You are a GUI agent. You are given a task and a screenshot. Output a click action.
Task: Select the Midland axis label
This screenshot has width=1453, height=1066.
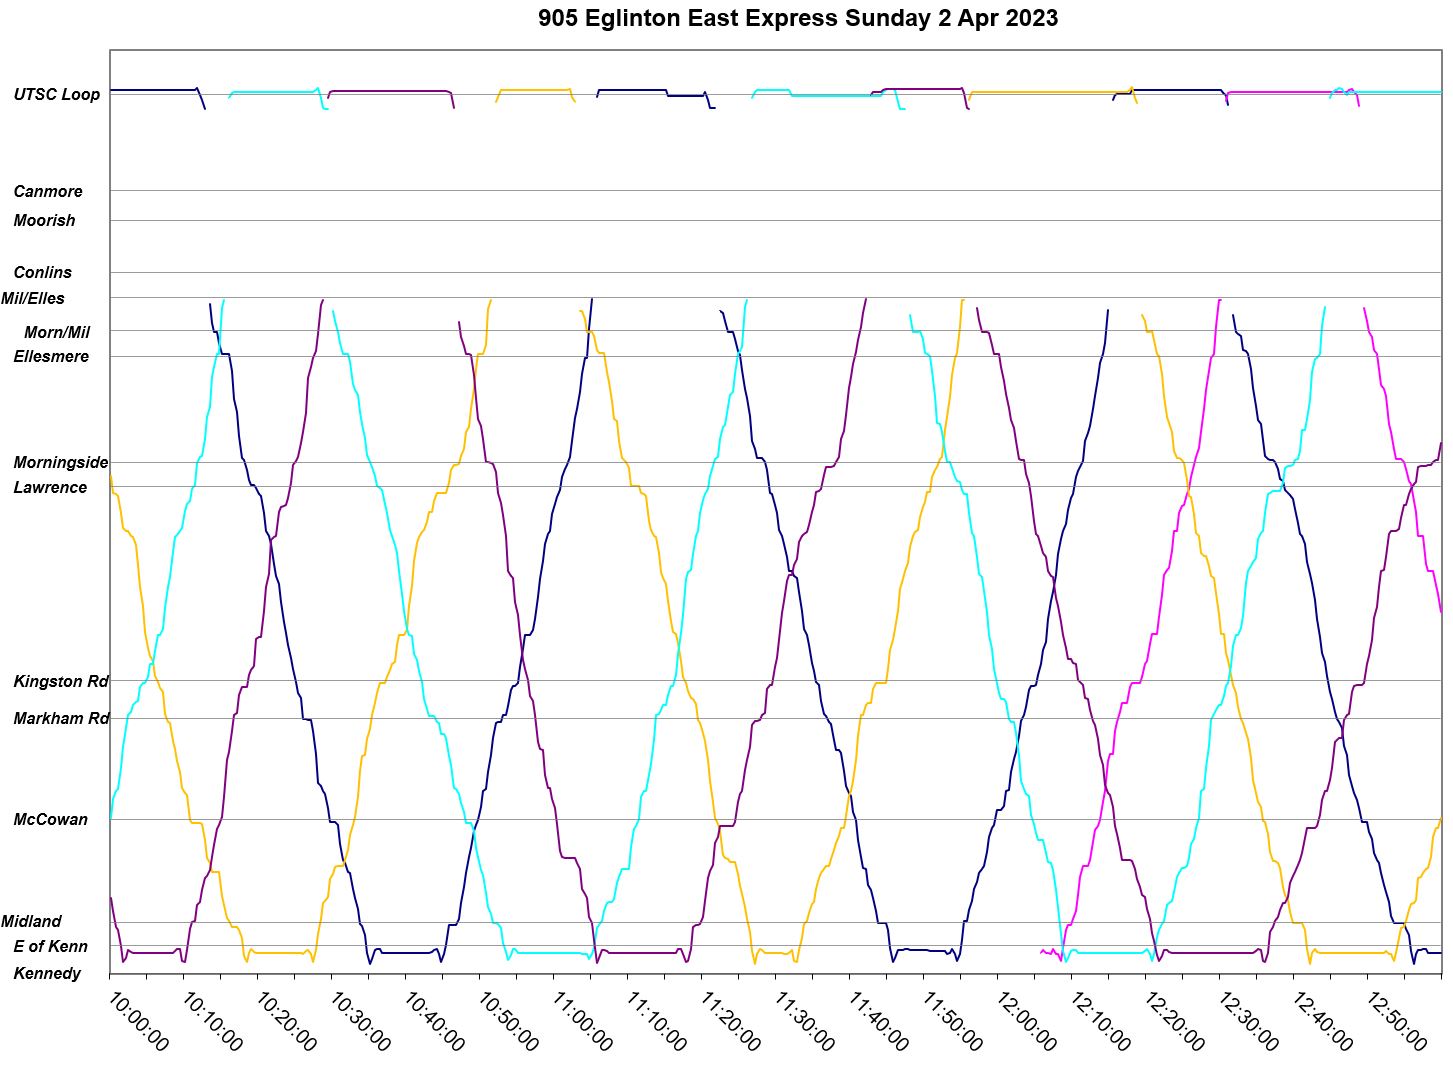(x=31, y=922)
